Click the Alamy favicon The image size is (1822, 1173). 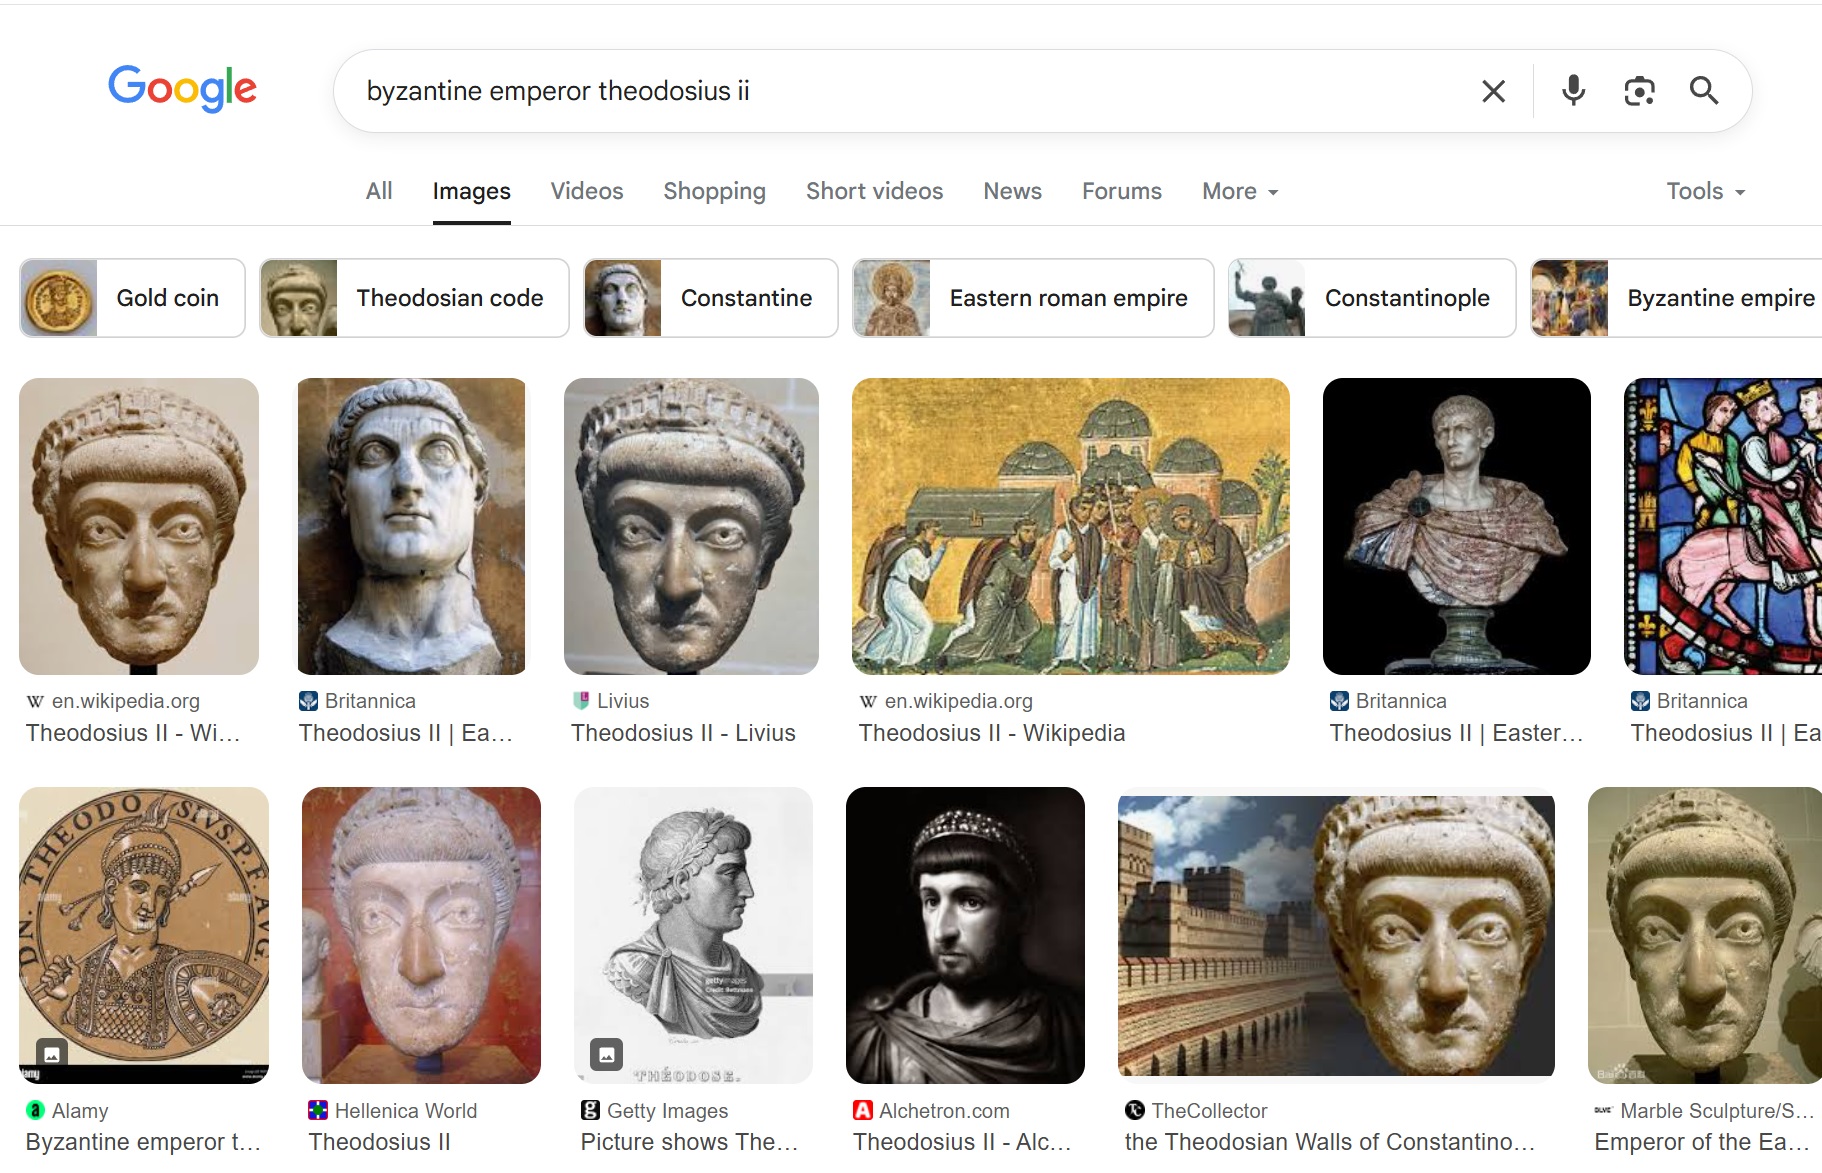[35, 1110]
